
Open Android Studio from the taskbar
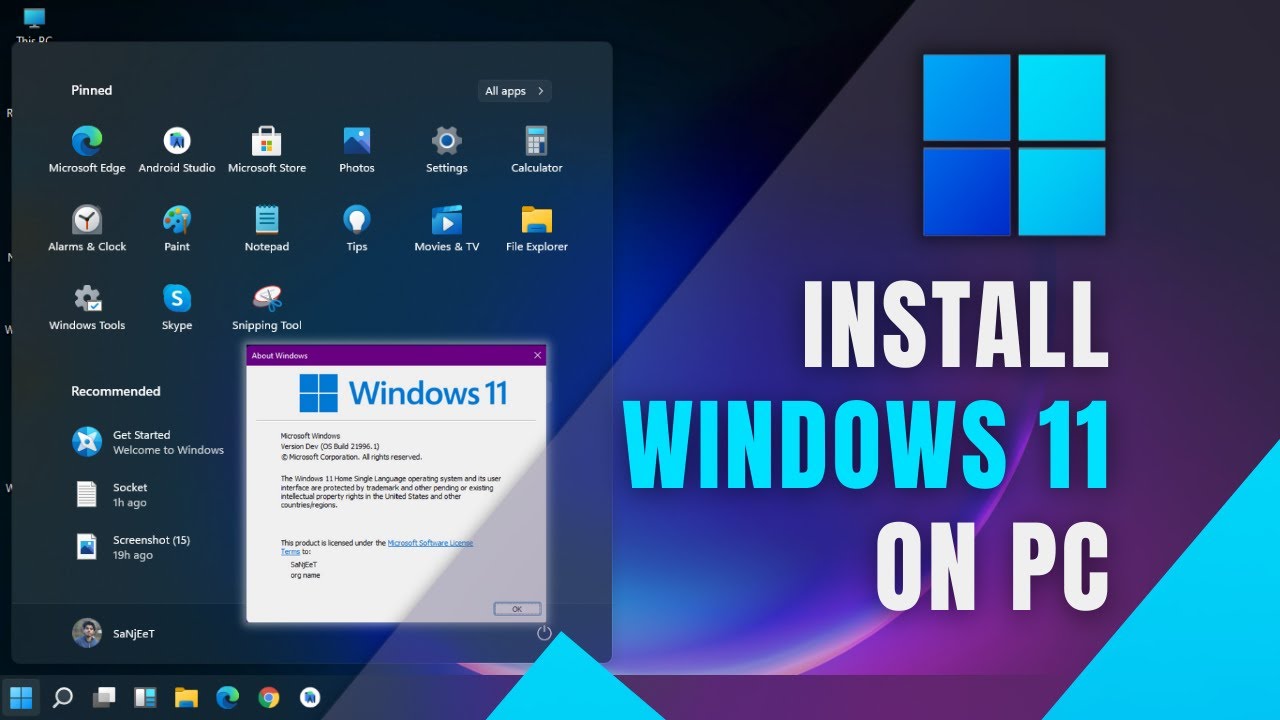tap(310, 697)
